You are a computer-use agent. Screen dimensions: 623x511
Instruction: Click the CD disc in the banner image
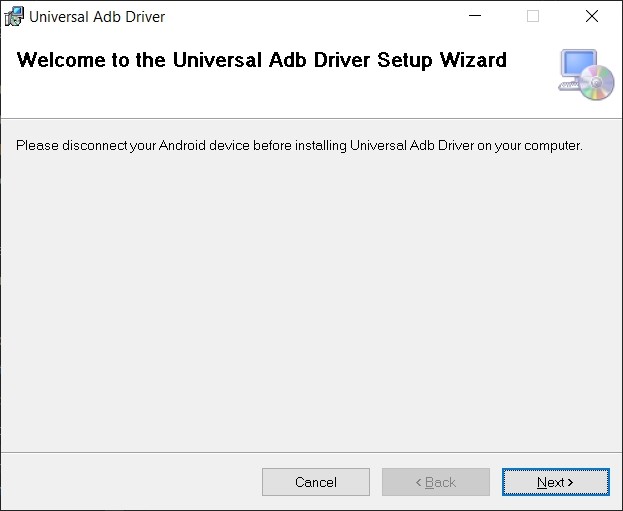[597, 82]
